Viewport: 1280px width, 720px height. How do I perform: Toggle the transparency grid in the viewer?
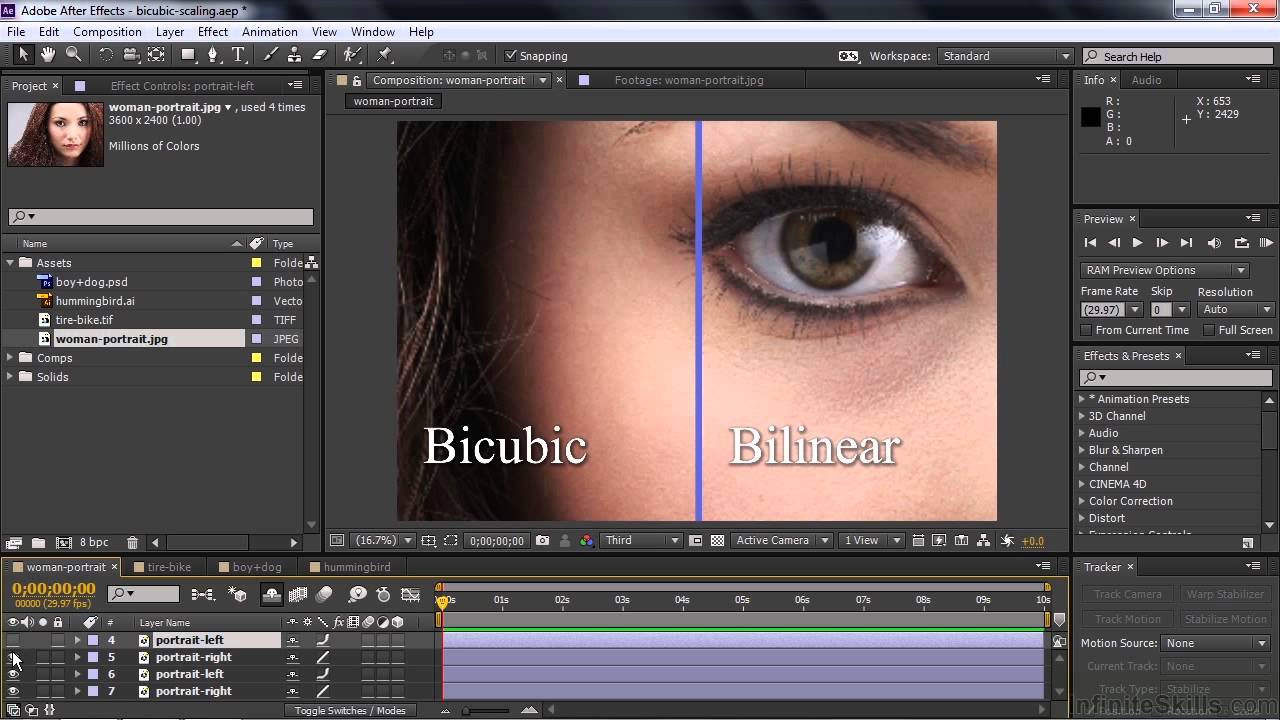[x=717, y=540]
